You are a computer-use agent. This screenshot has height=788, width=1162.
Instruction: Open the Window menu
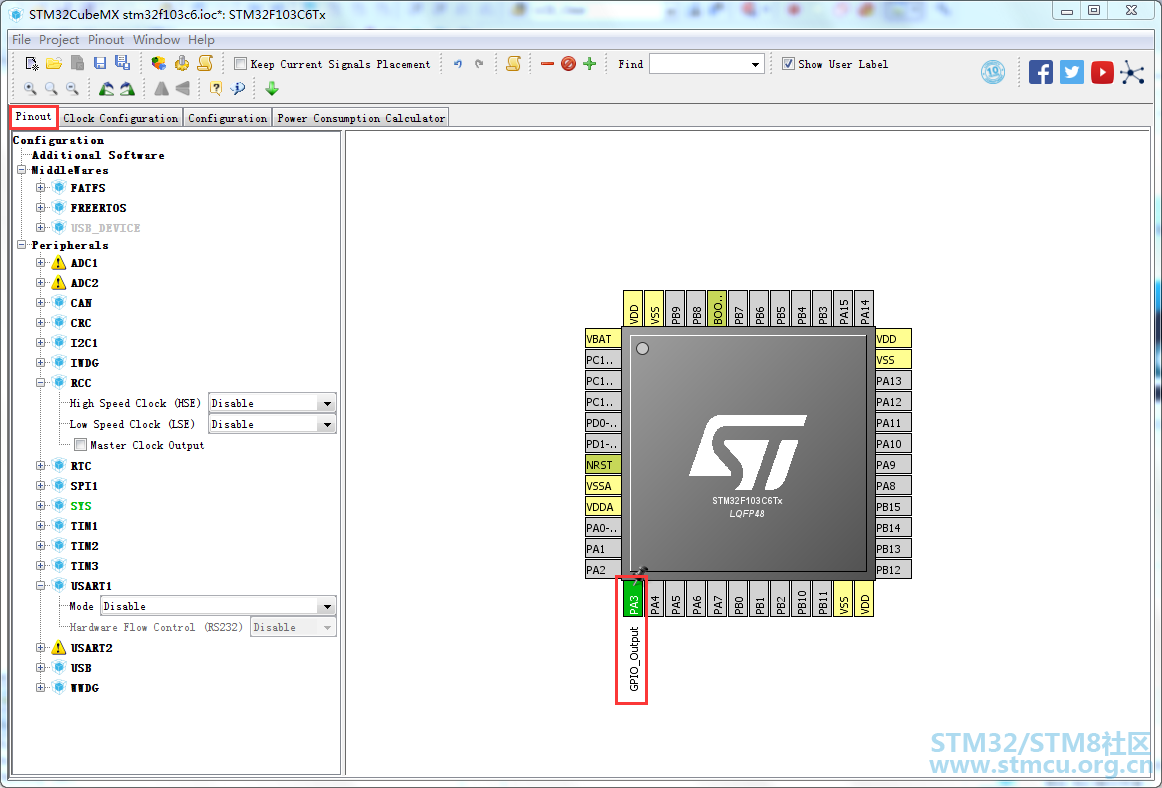[x=156, y=40]
